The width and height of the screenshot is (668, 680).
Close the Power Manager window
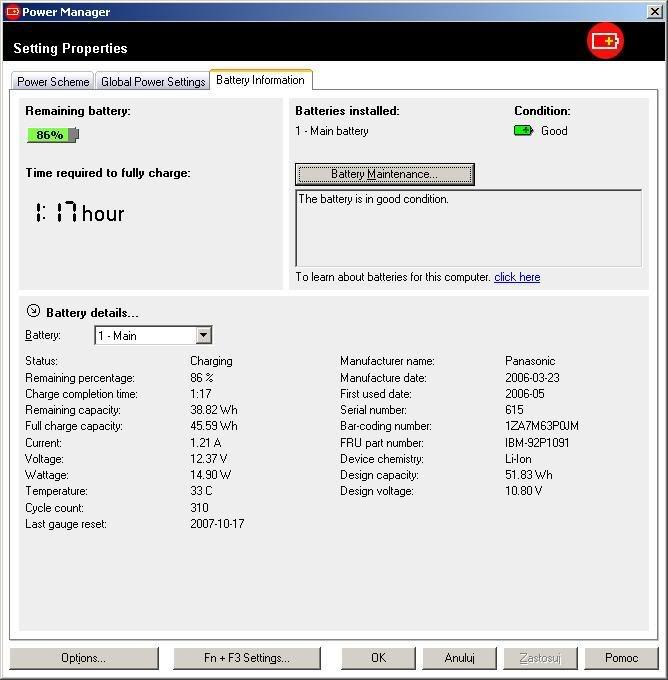pos(654,11)
